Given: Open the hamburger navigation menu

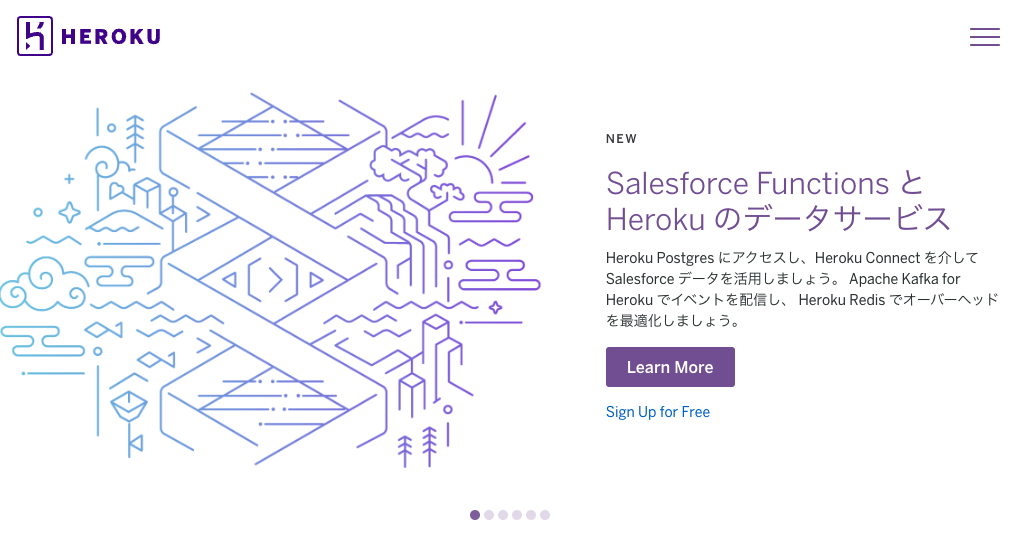Looking at the screenshot, I should tap(985, 37).
